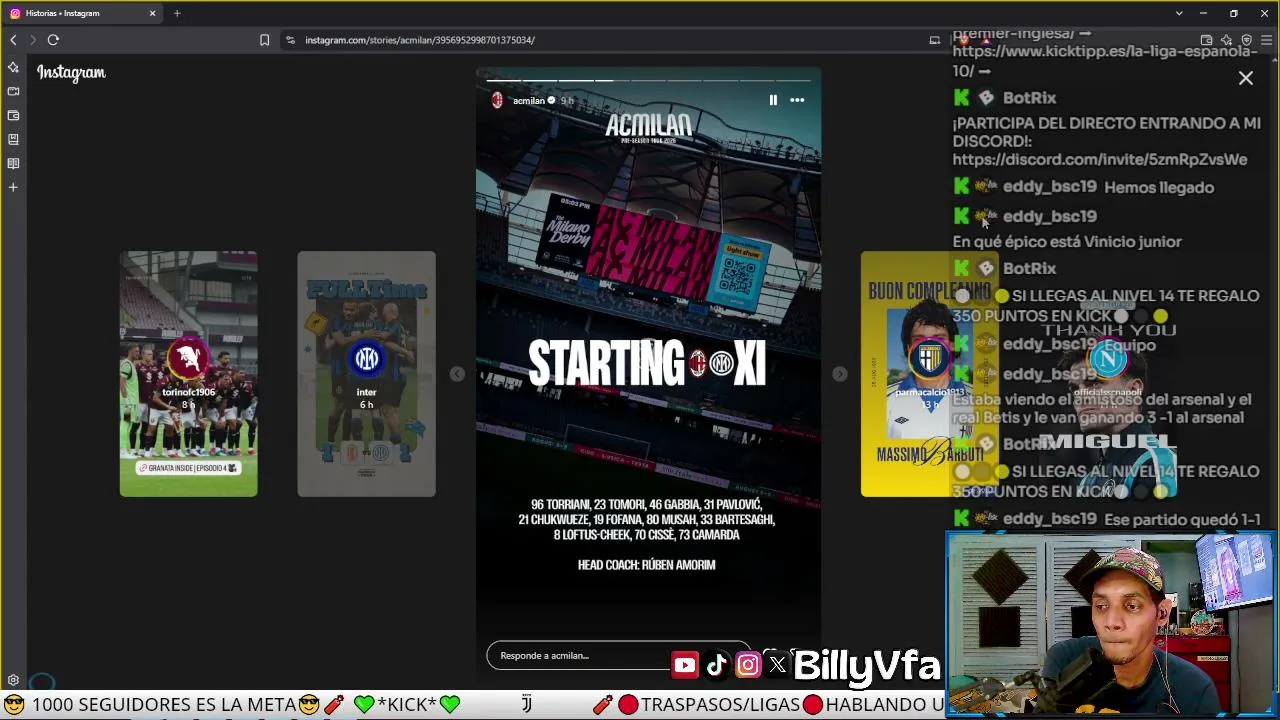1280x720 pixels.
Task: Click the story progress bar at top
Action: pyautogui.click(x=648, y=80)
